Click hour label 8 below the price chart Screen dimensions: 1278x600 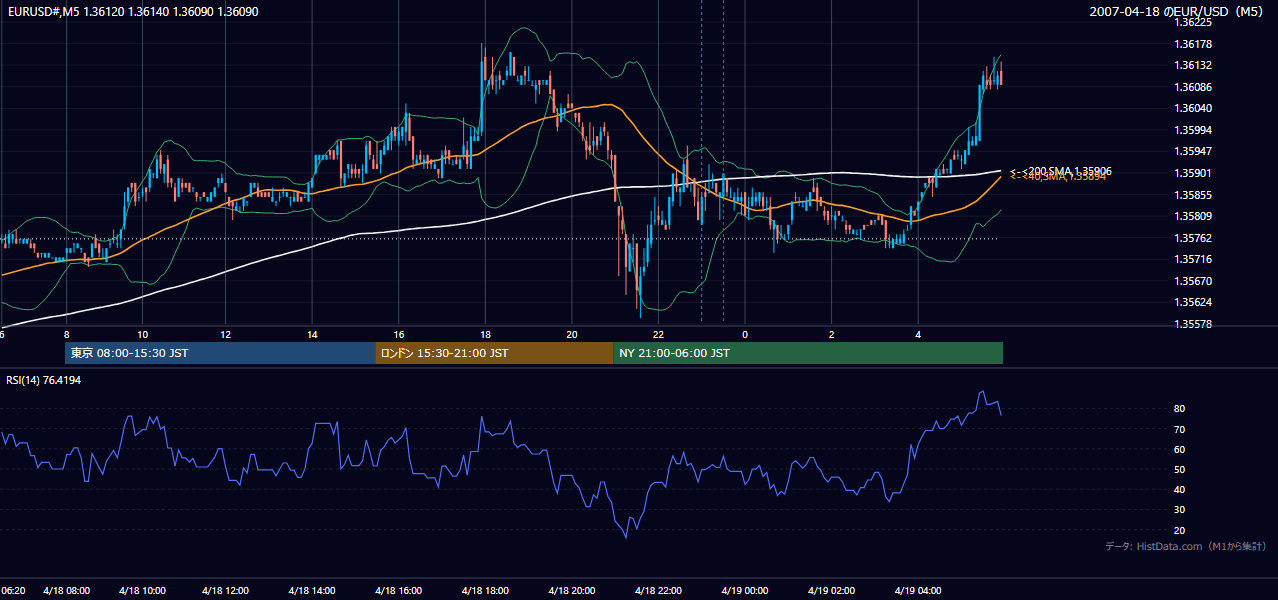point(66,334)
